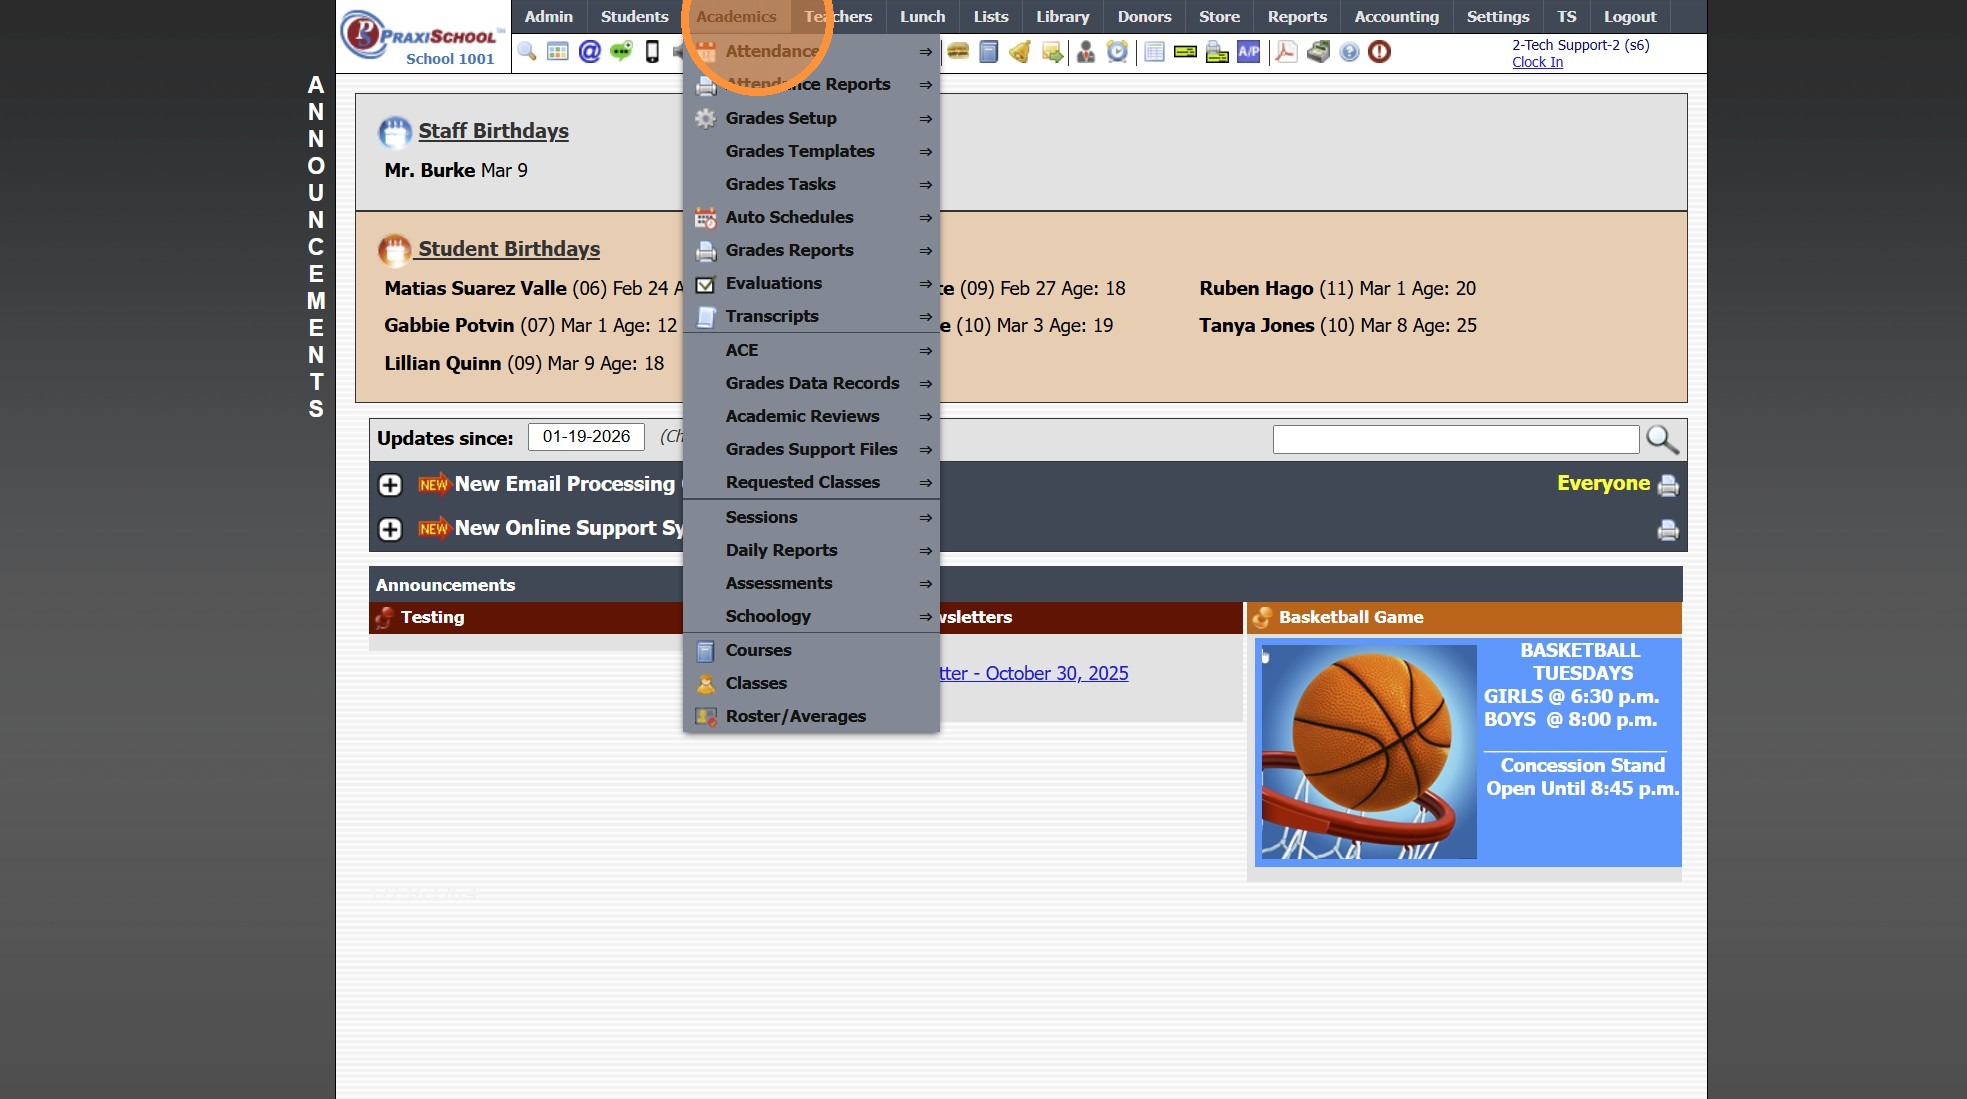Open the Student Birthdays link
1967x1099 pixels.
[508, 249]
